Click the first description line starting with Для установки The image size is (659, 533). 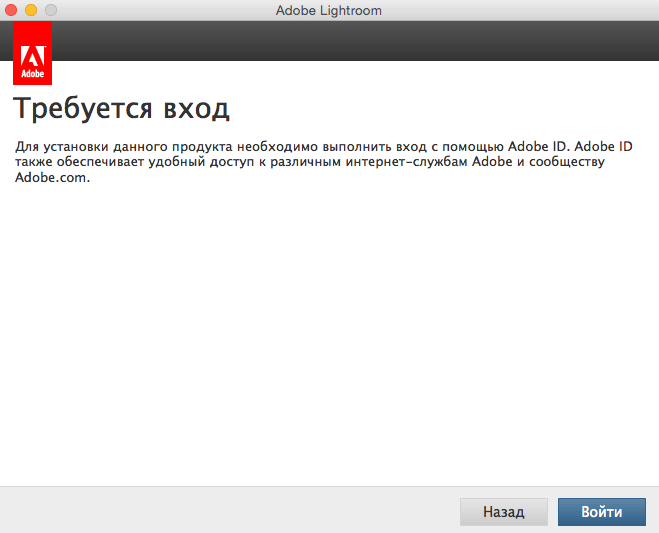pos(324,146)
